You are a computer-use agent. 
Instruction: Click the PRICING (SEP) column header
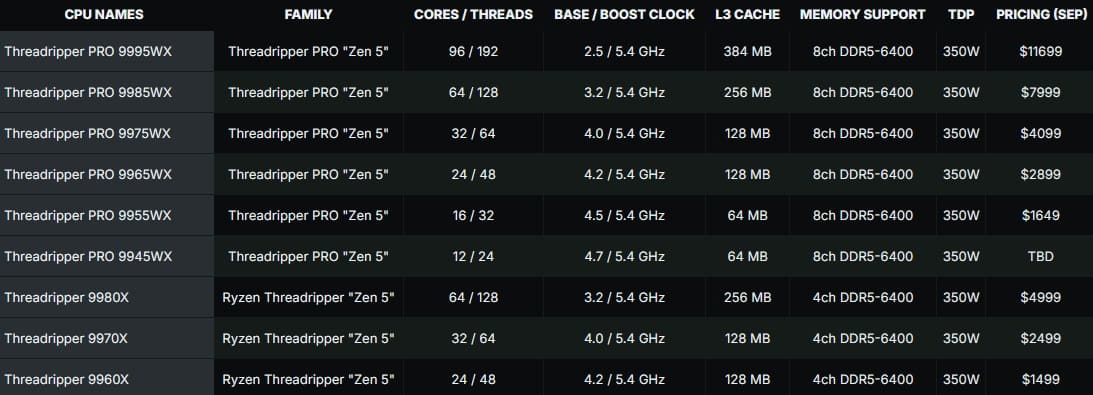(x=1041, y=15)
